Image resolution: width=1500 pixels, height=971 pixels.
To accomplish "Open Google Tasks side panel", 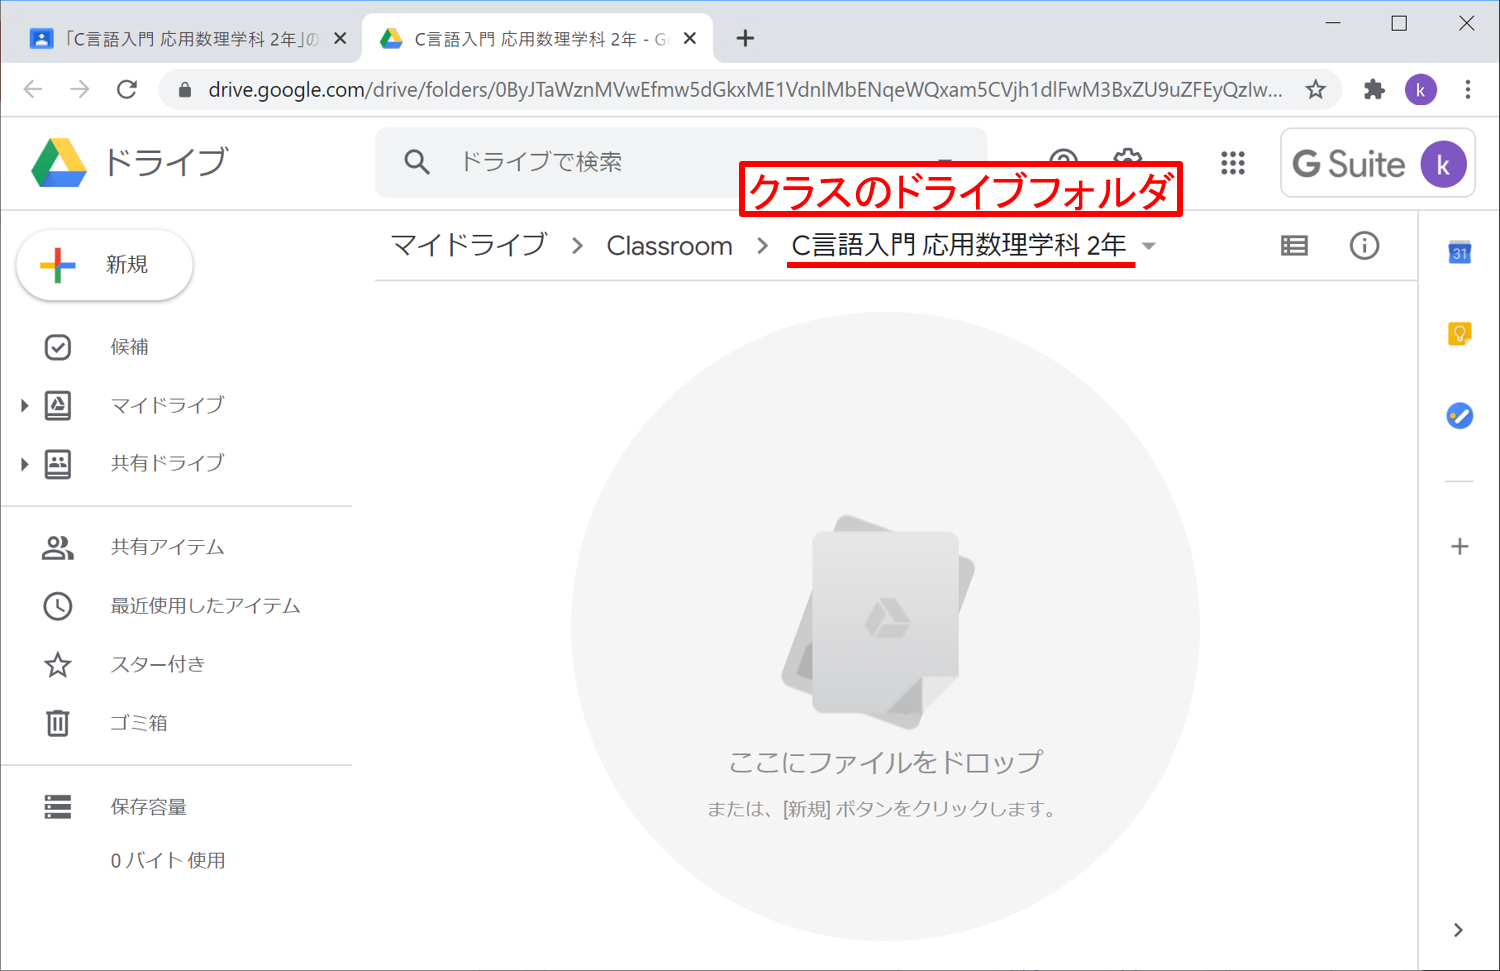I will coord(1460,415).
